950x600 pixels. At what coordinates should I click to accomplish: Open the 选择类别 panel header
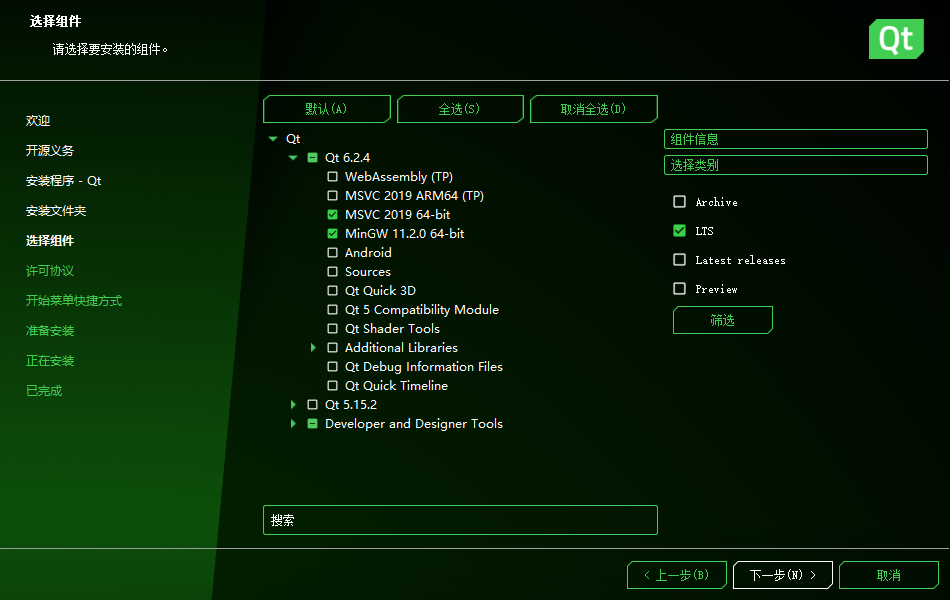[x=796, y=165]
